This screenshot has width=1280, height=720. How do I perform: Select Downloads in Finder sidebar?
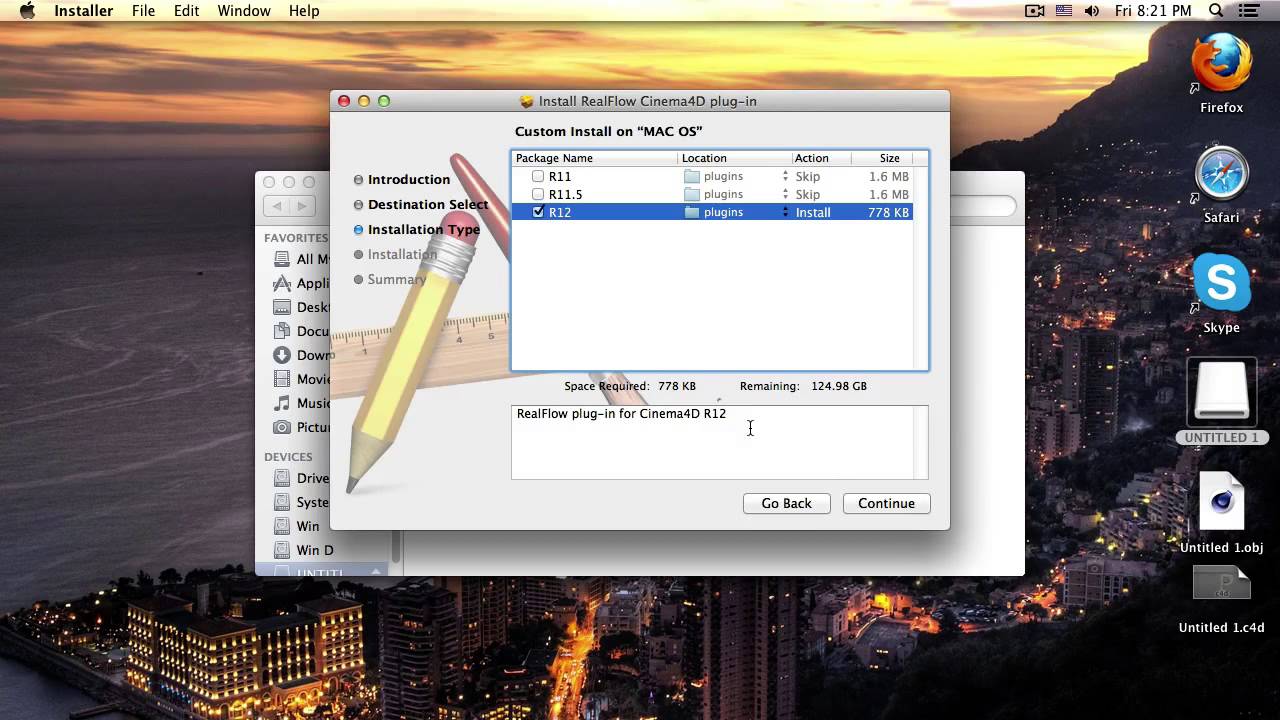pyautogui.click(x=301, y=355)
